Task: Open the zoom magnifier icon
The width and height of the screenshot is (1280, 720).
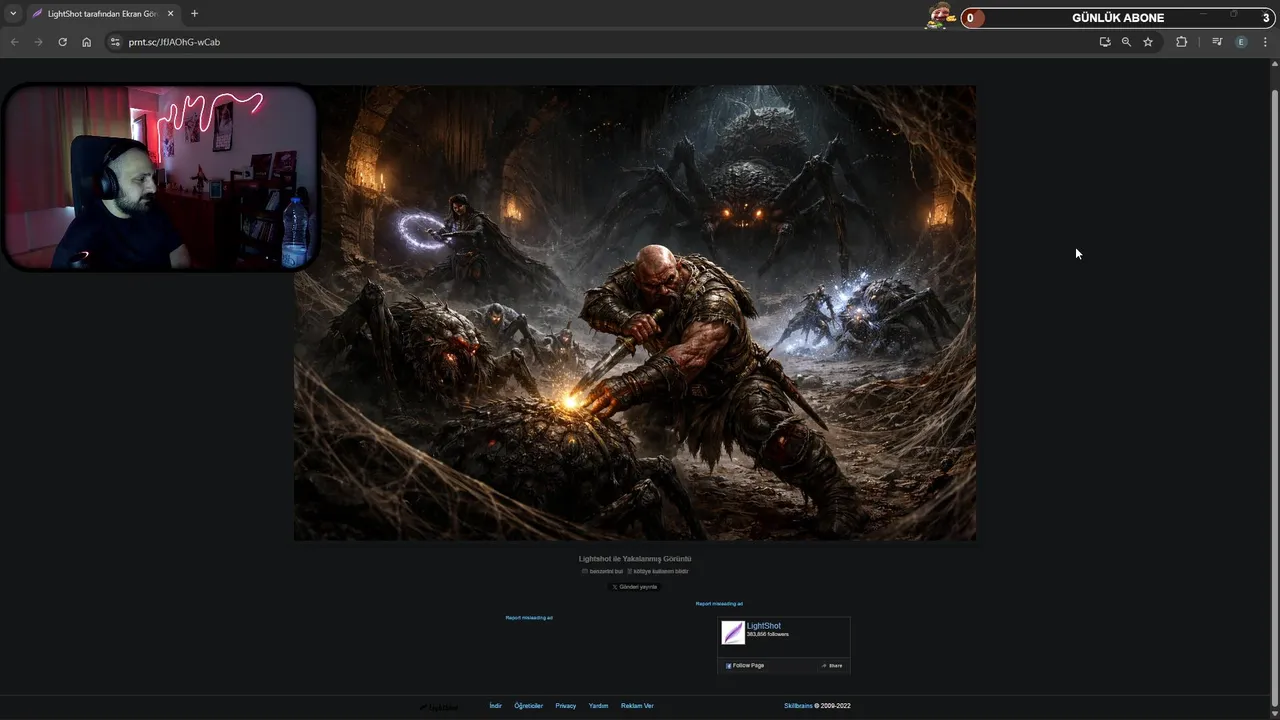Action: pyautogui.click(x=1126, y=42)
